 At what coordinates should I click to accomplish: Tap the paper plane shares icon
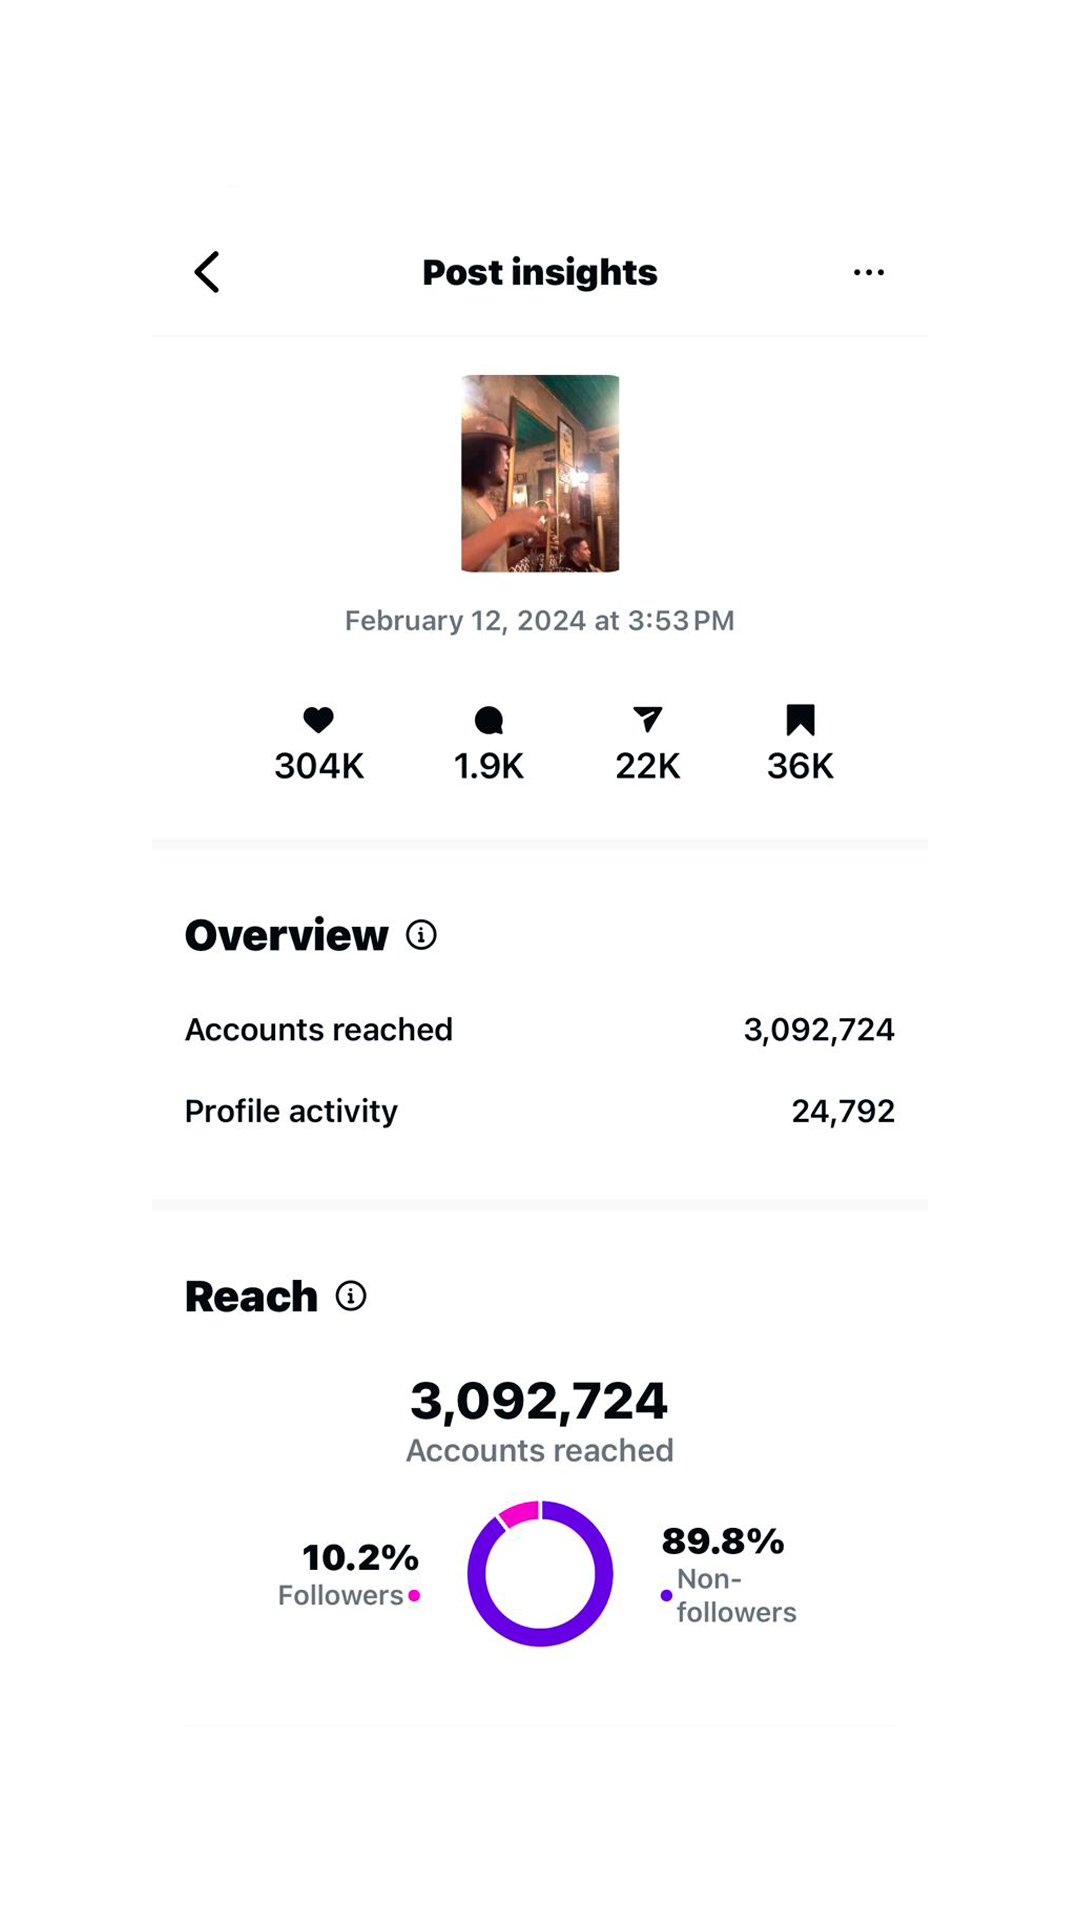click(647, 719)
